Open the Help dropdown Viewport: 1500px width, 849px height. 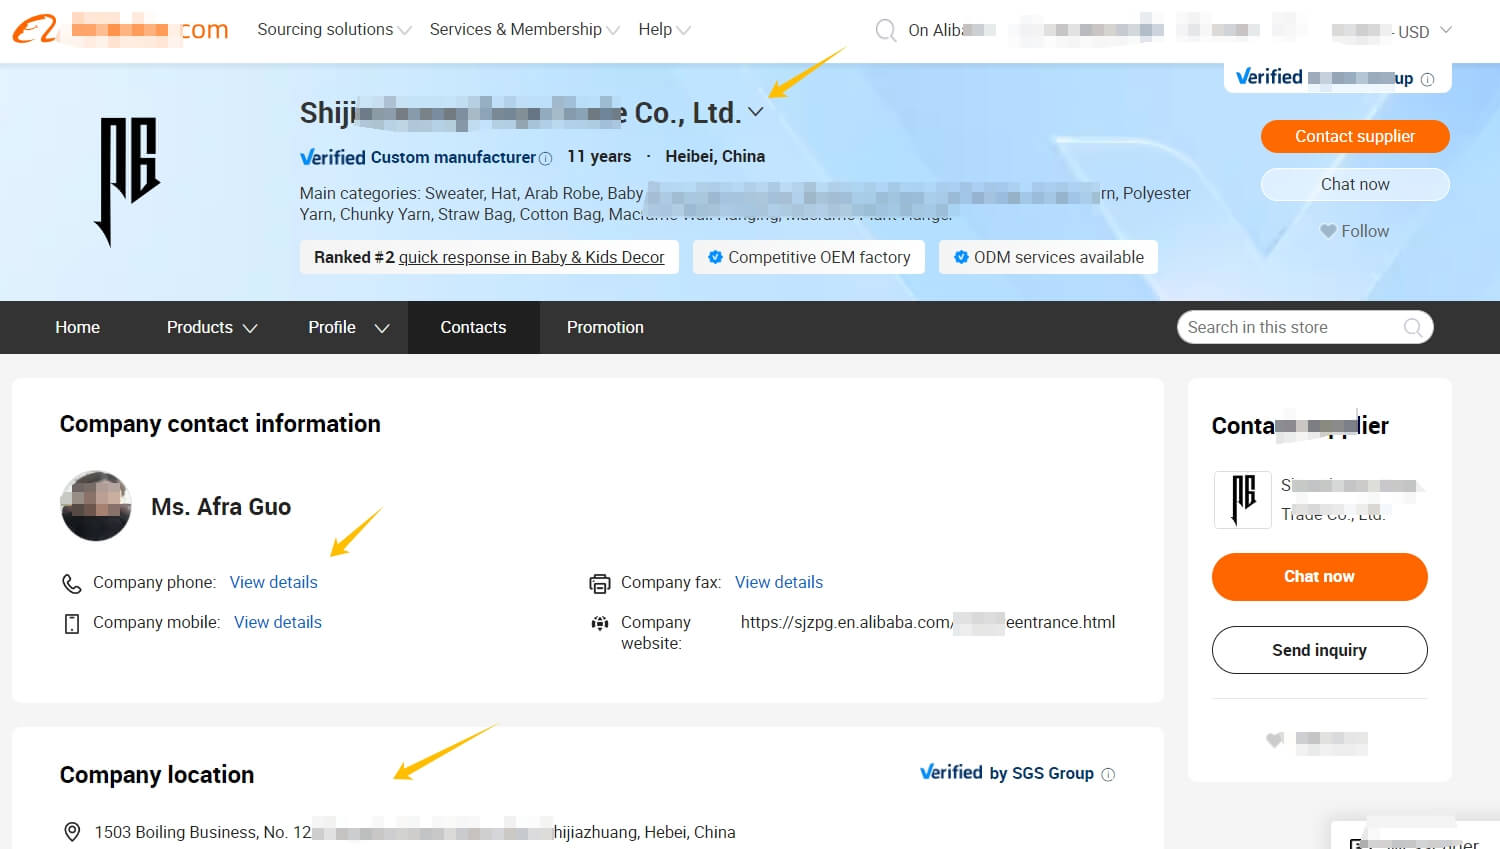pos(664,30)
